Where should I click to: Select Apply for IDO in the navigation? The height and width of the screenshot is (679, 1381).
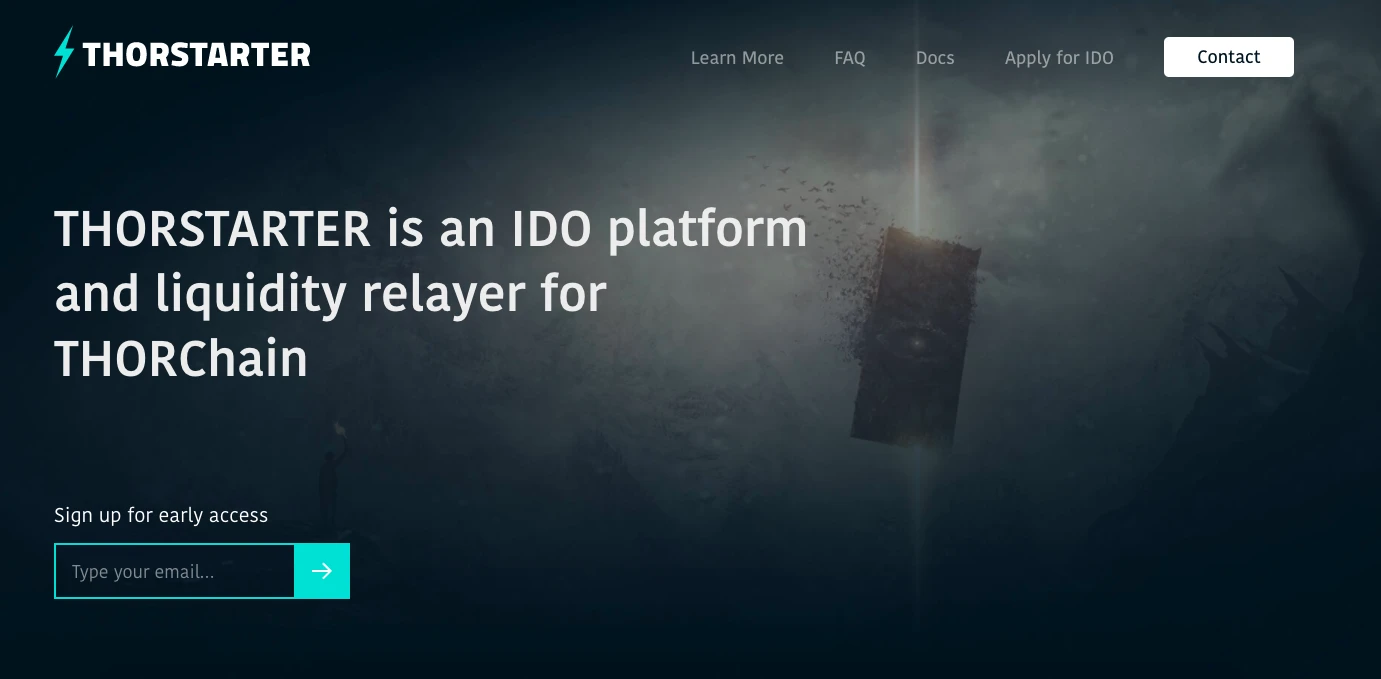1059,58
